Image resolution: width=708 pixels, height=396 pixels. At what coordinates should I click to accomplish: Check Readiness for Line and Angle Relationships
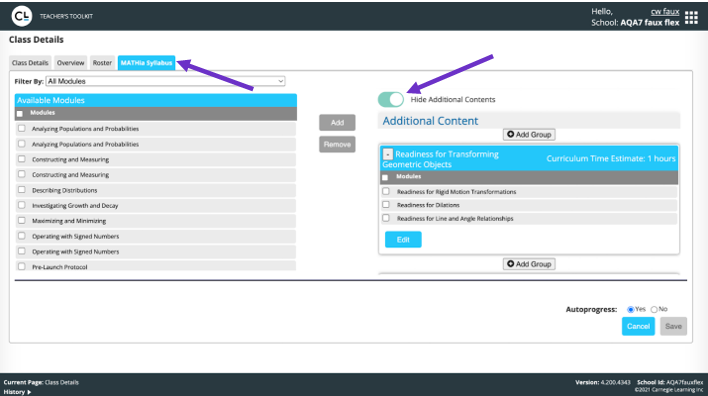[x=386, y=218]
